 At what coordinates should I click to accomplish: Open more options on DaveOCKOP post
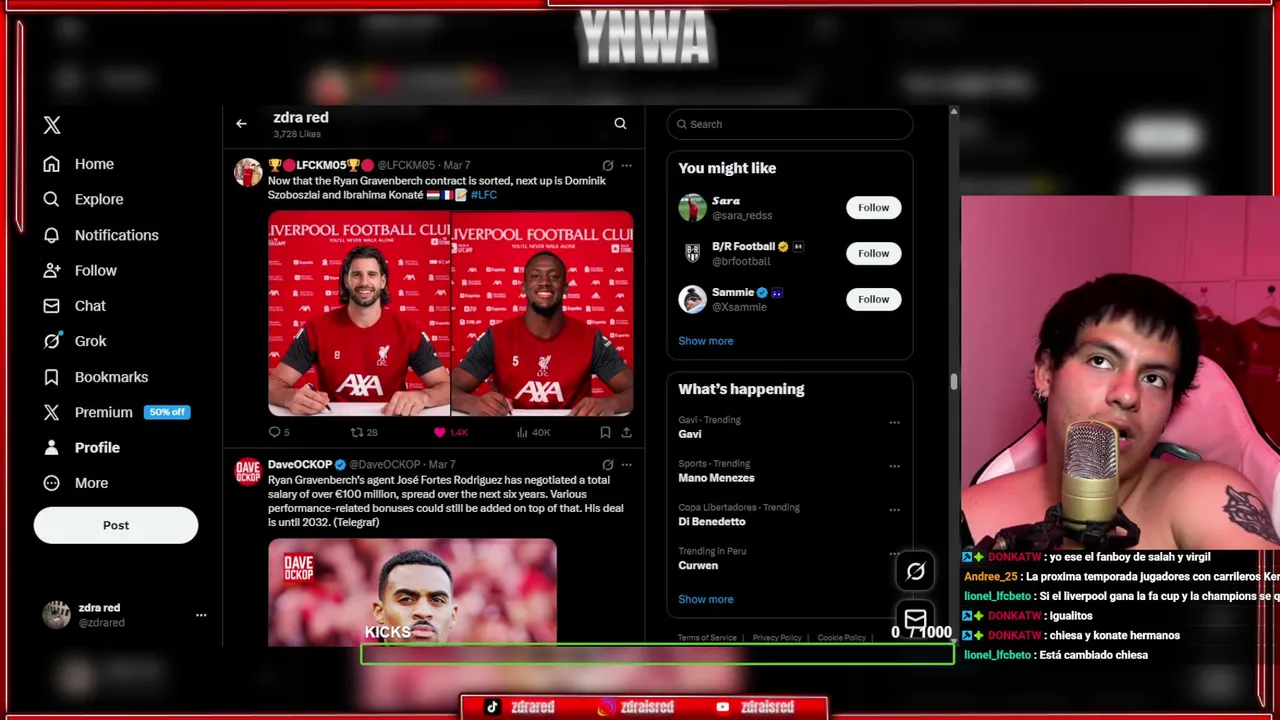626,465
